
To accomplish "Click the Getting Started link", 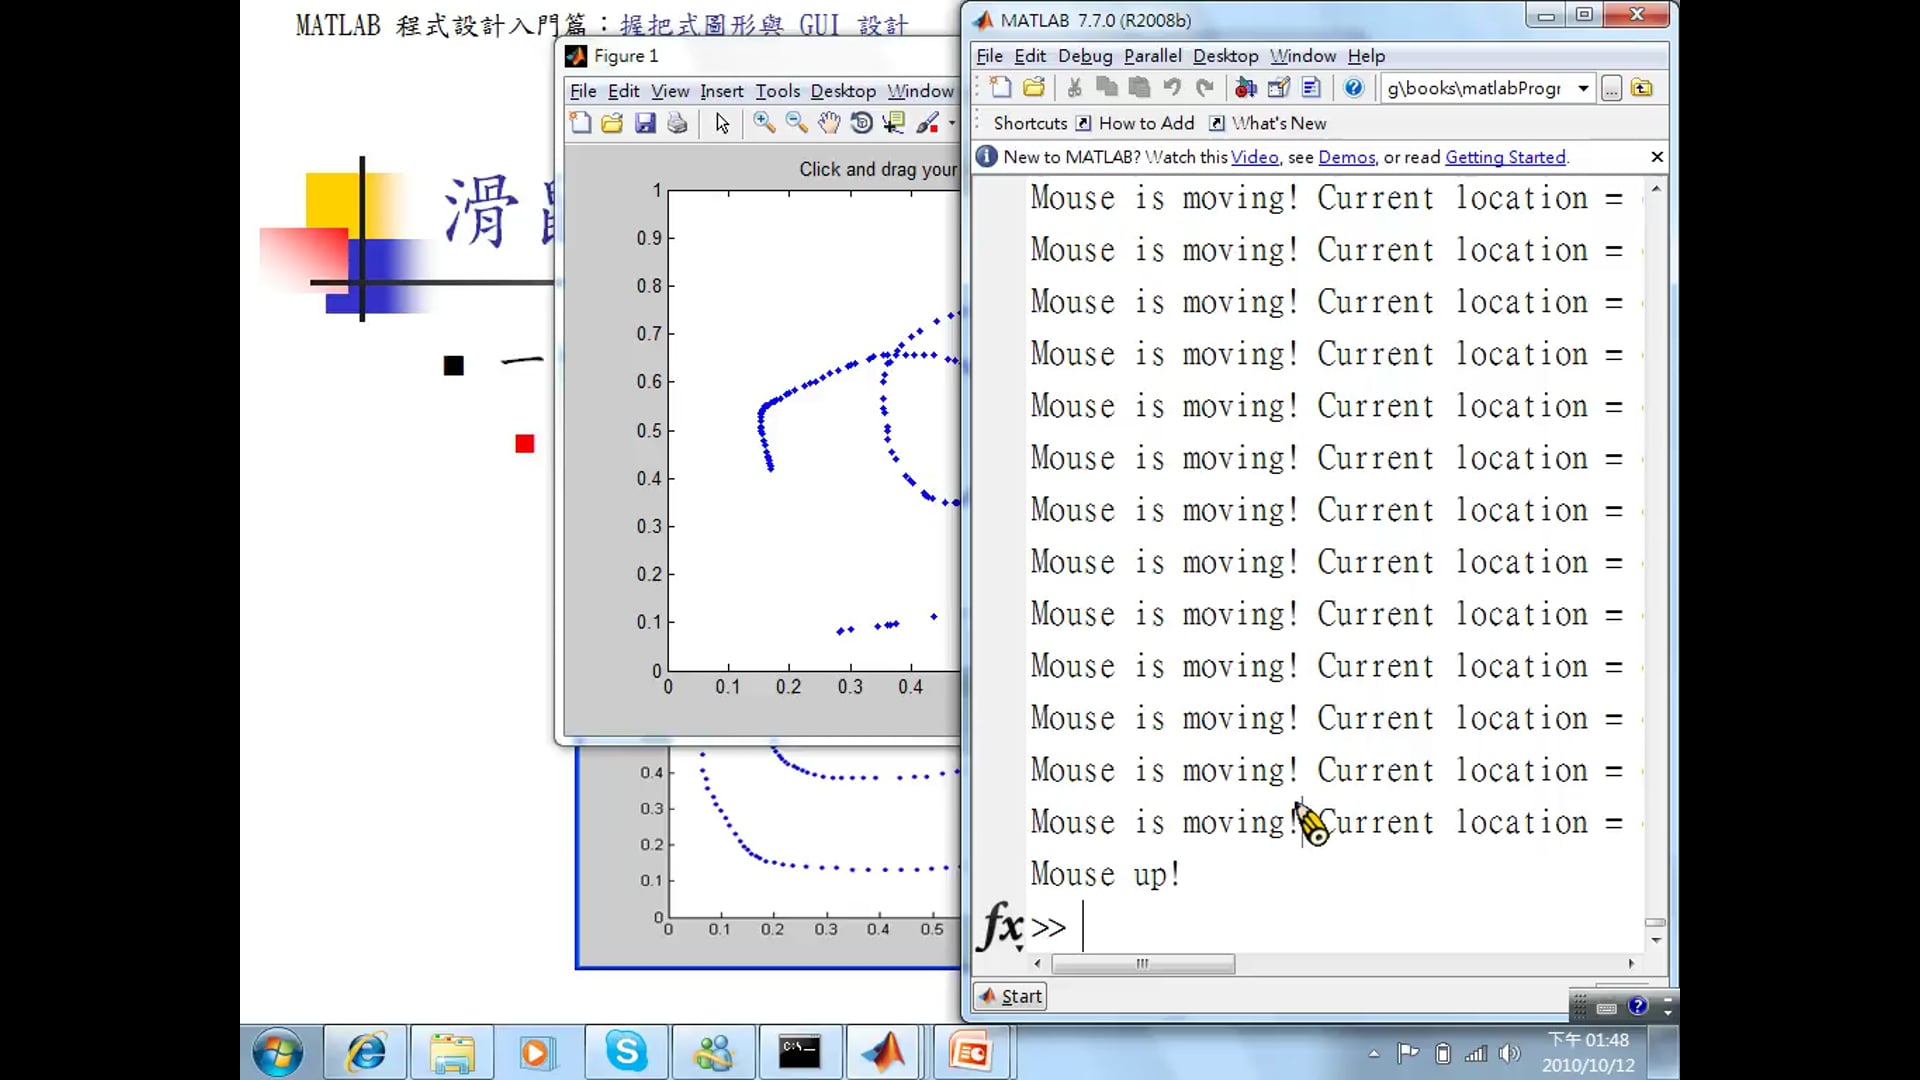I will [1505, 157].
